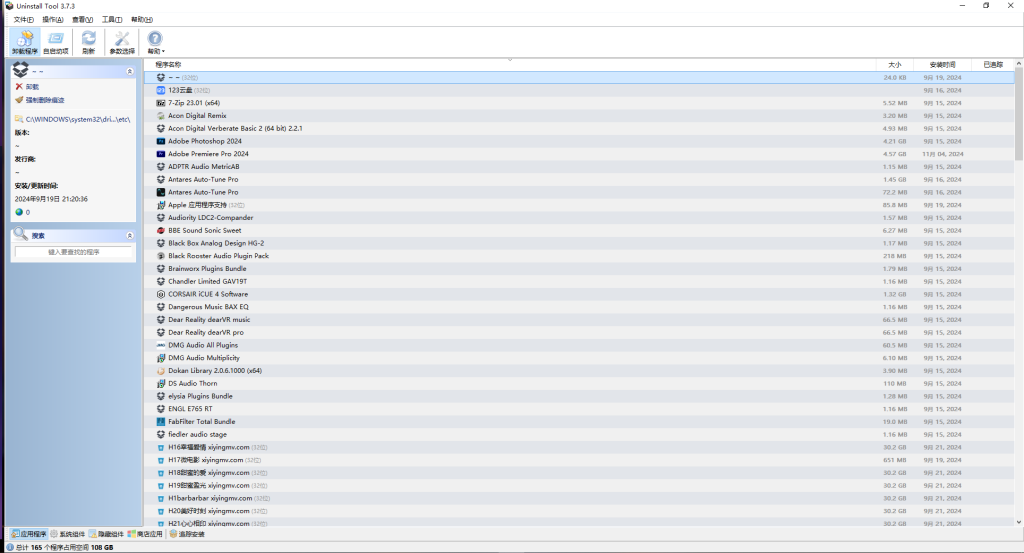Click the Adobe Photoshop 2024 Ps icon
The height and width of the screenshot is (553, 1024).
(161, 141)
